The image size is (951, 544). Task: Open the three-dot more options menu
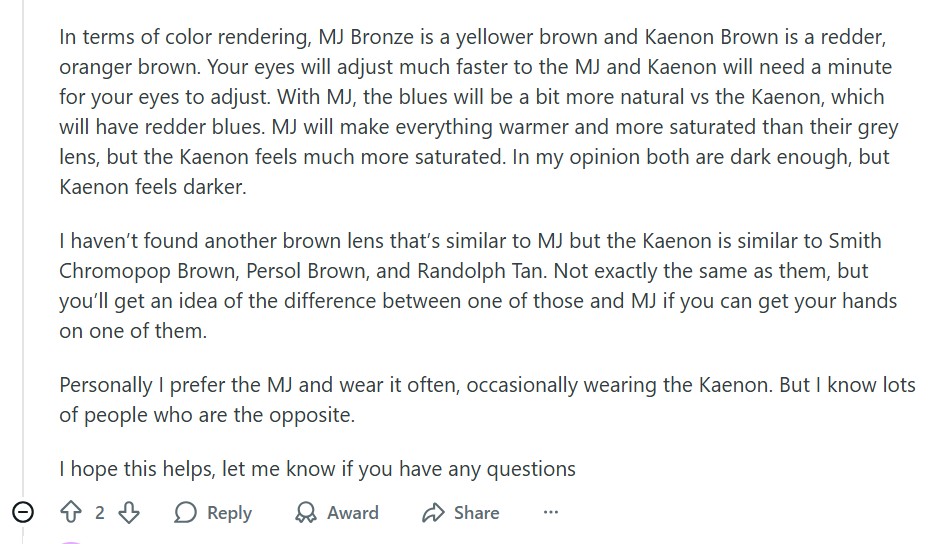click(550, 513)
